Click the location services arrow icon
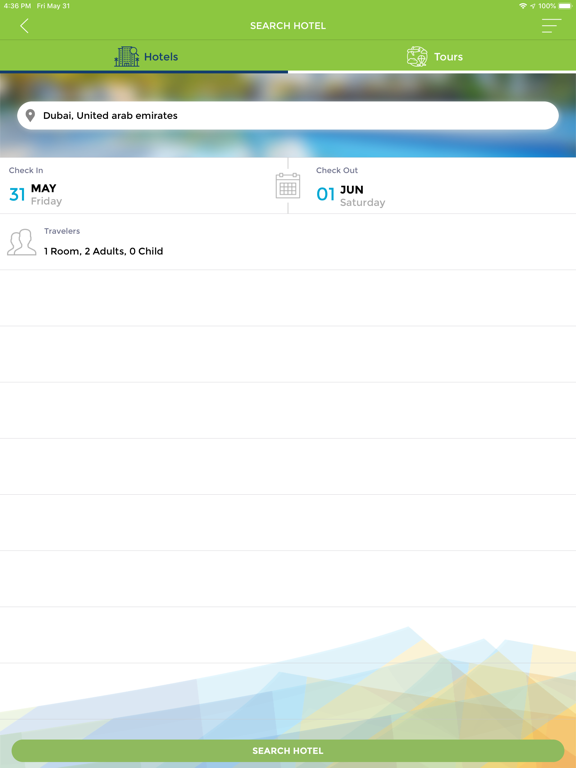The image size is (576, 768). 532,6
